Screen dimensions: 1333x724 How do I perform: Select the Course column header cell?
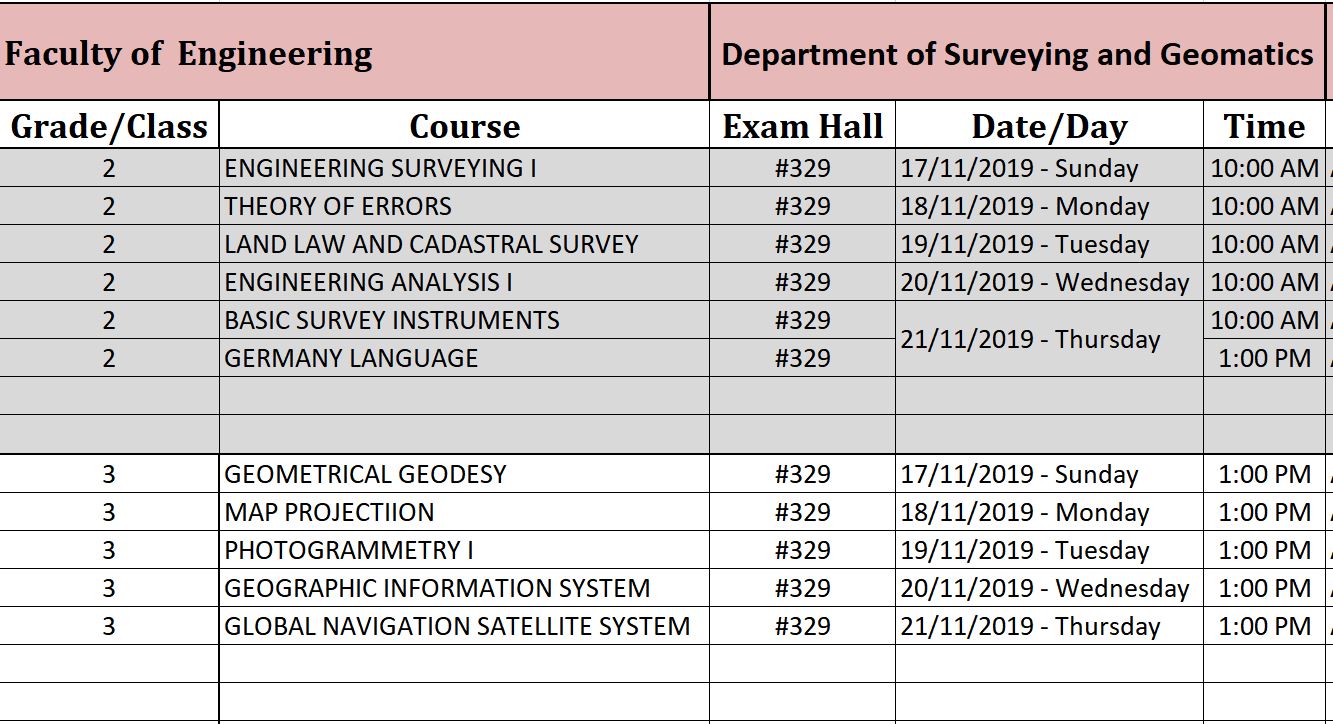(464, 127)
